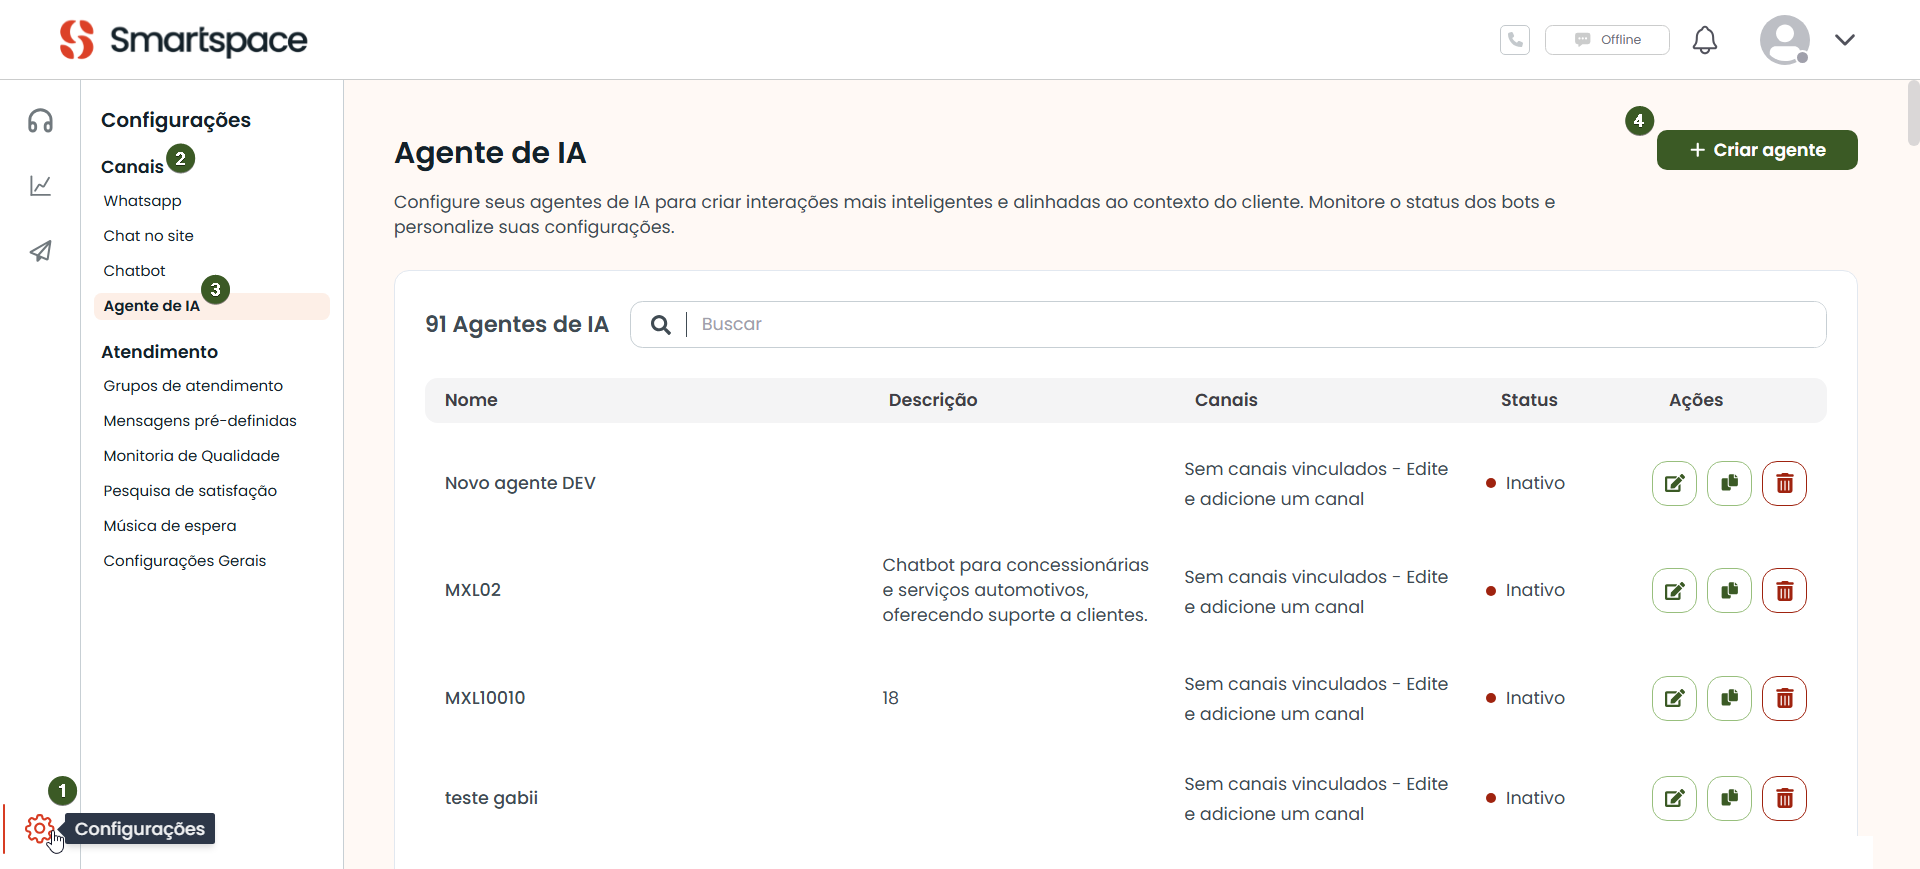Duplicate the Novo agente DEV agent
Screen dimensions: 1920x869
[1729, 484]
